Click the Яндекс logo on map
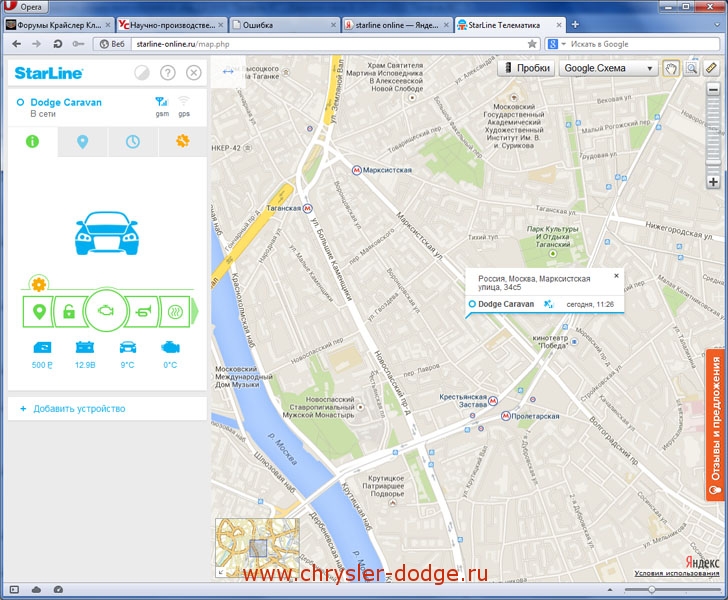Image resolution: width=728 pixels, height=600 pixels. 702,562
